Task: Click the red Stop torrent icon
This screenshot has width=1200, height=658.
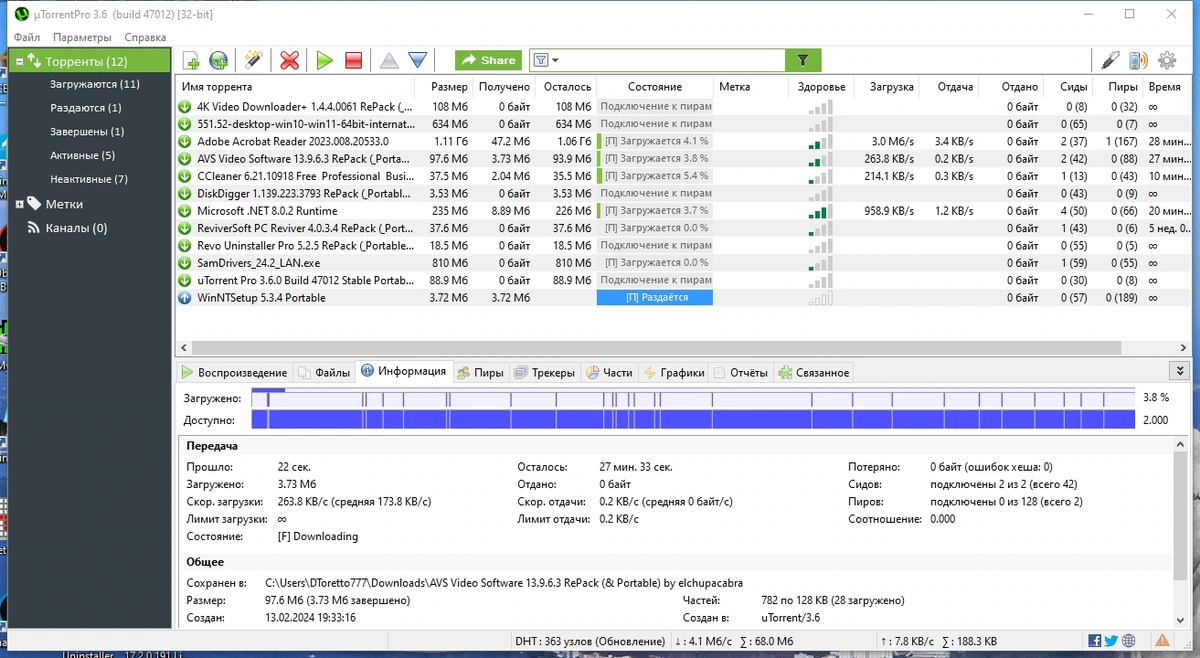Action: 353,61
